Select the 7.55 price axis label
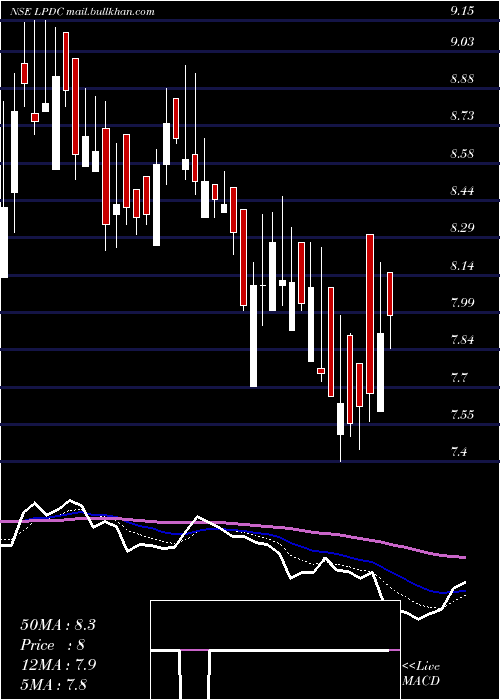Viewport: 500px width, 700px height. coord(462,415)
